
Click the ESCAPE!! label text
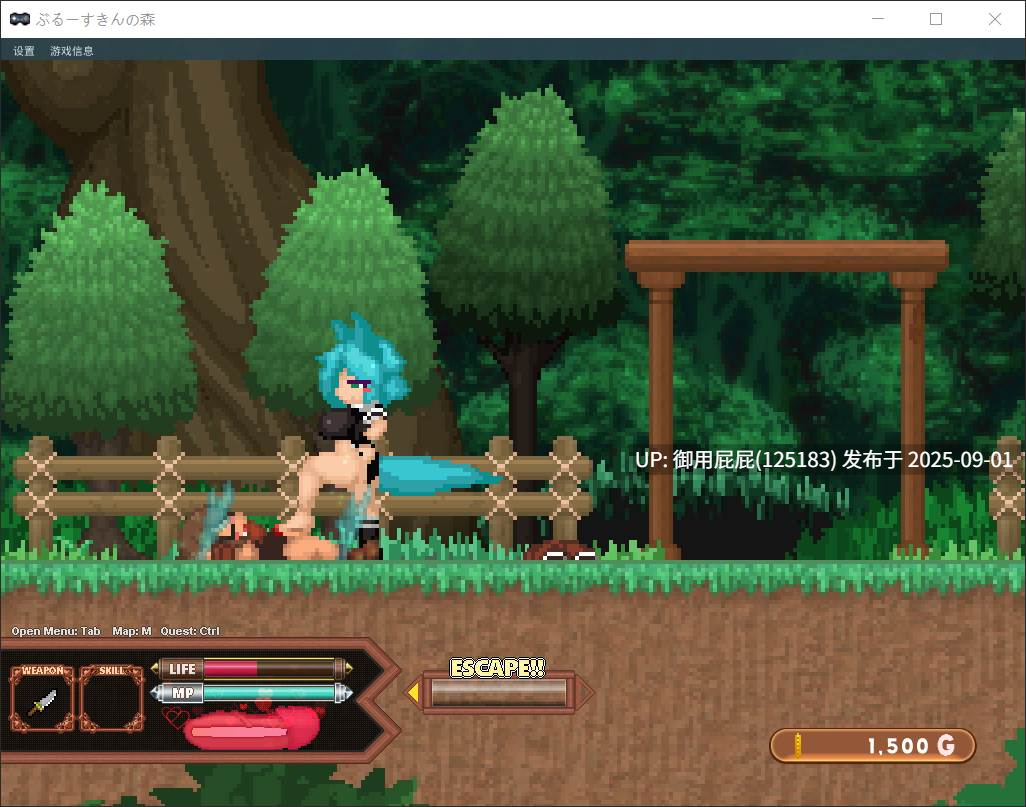pyautogui.click(x=497, y=668)
